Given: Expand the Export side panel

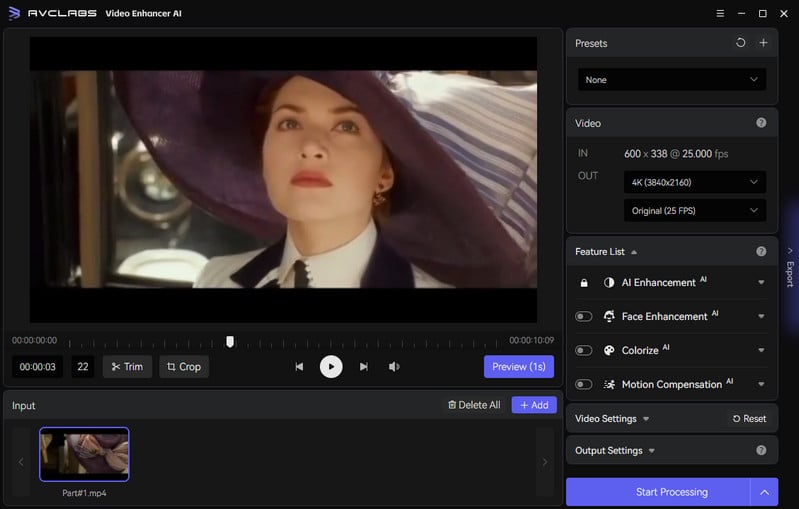Looking at the screenshot, I should (790, 267).
